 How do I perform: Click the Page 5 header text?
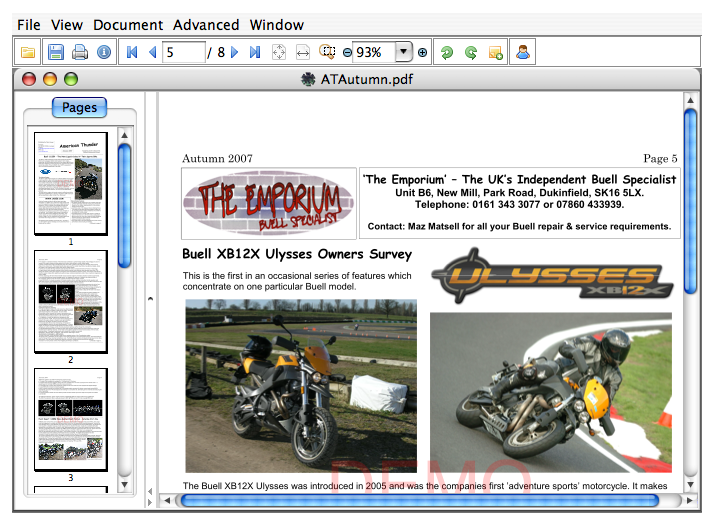(660, 159)
